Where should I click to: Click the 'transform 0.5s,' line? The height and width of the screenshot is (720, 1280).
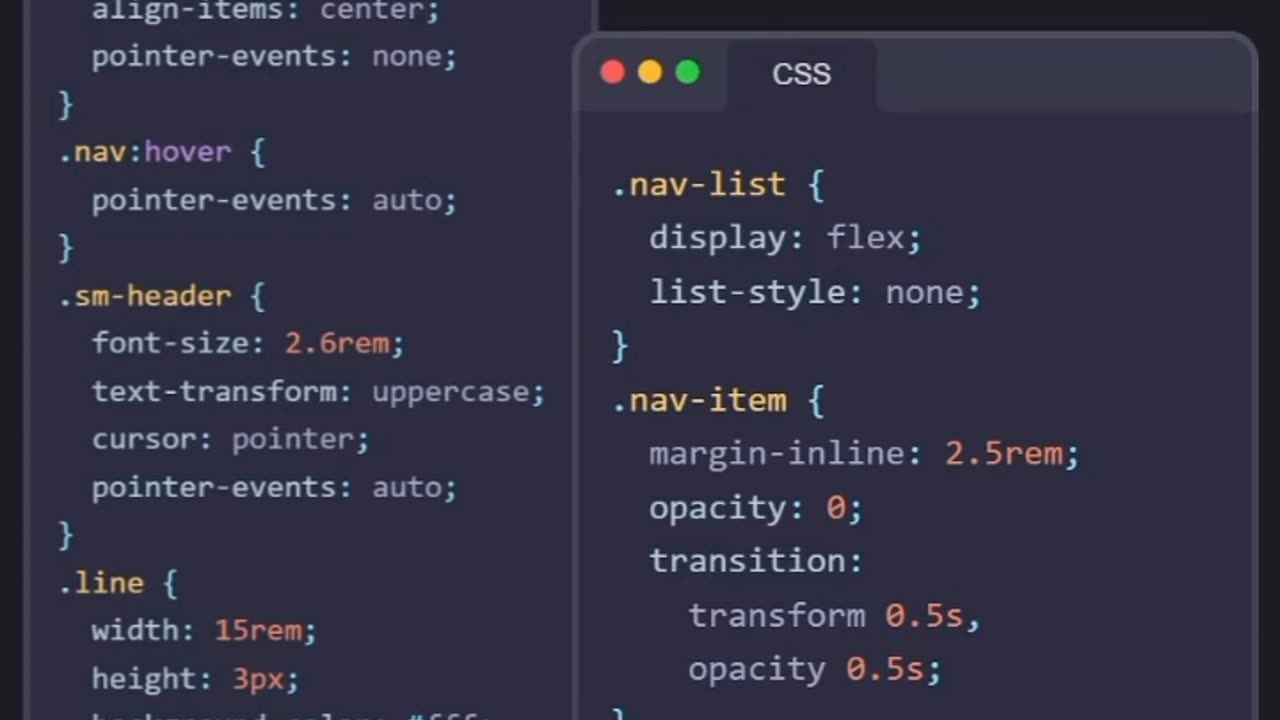click(835, 615)
